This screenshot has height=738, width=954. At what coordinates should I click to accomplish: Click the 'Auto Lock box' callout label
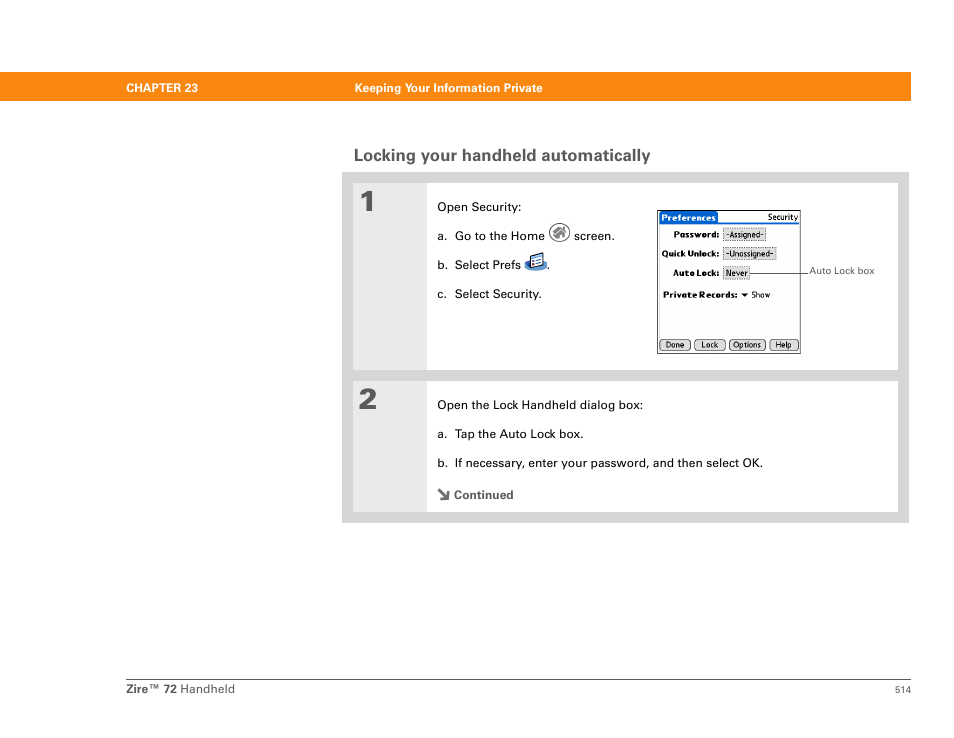(841, 271)
